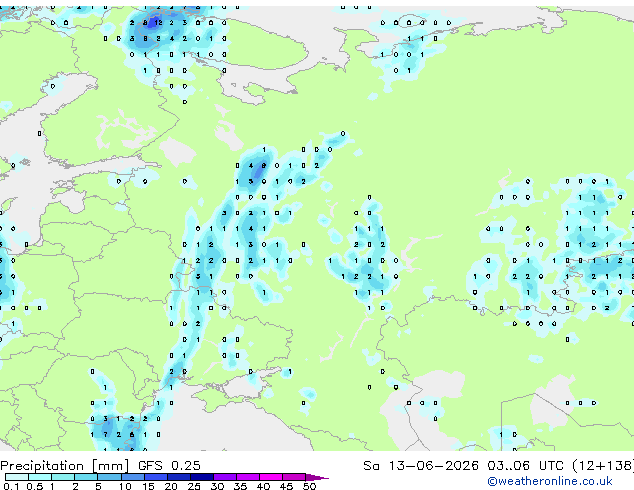Click the '12' precipitation value on the map
The image size is (634, 490).
pos(158,23)
